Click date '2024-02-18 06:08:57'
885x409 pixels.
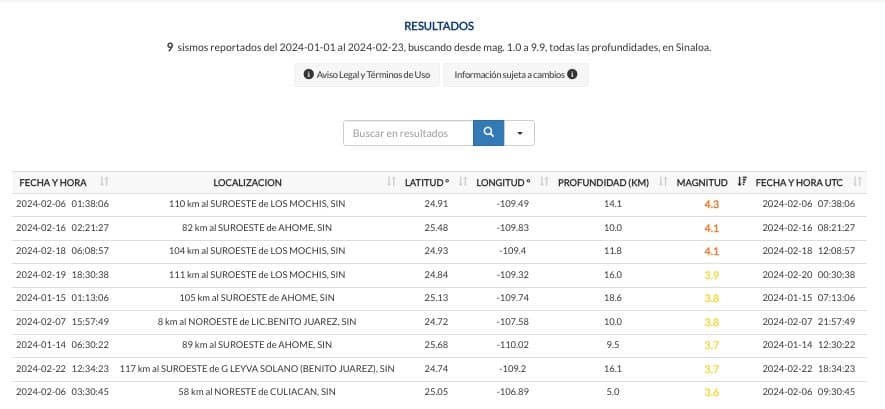click(63, 250)
